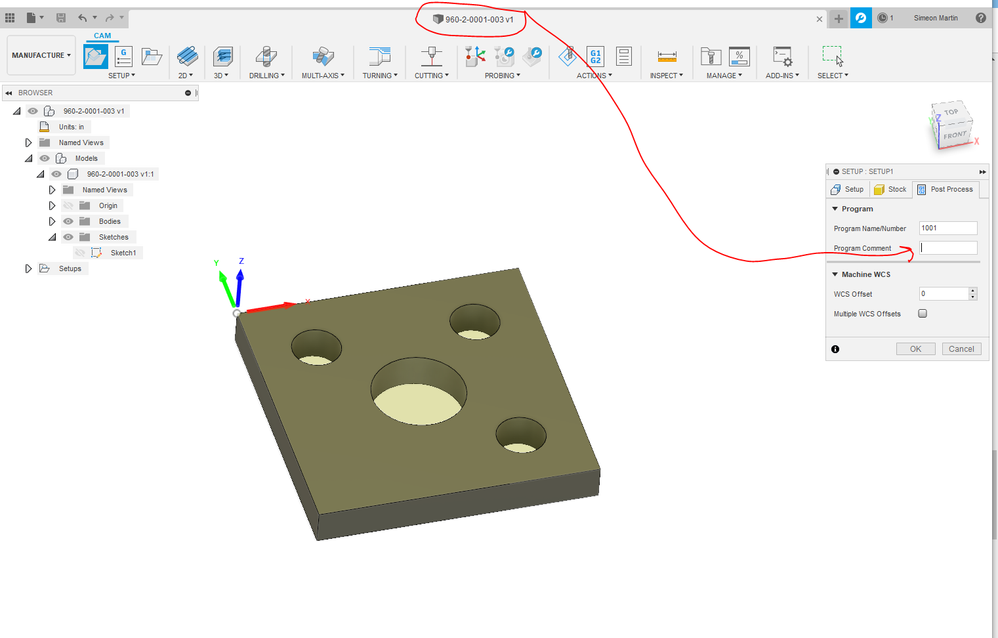This screenshot has height=638, width=998.
Task: Toggle visibility of 960-2-0001-003 v1:1 component
Action: tap(57, 174)
